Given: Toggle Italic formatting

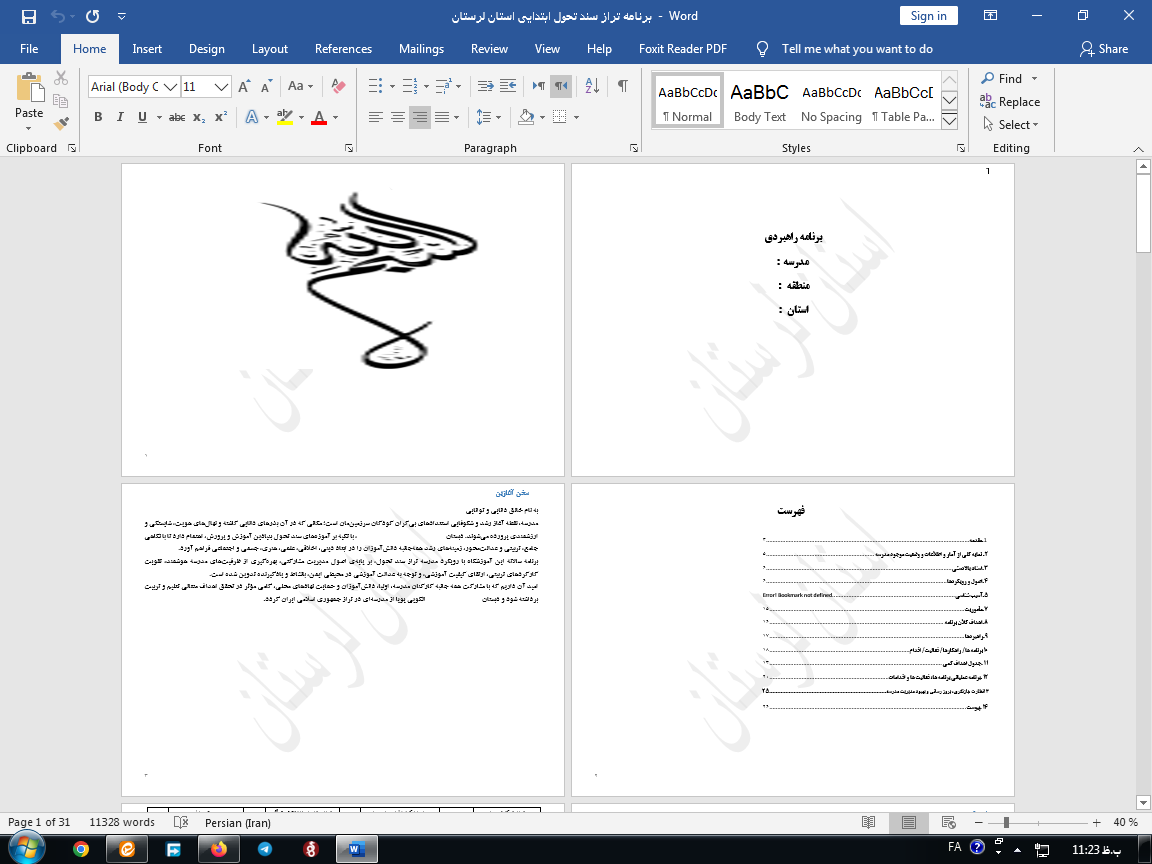Looking at the screenshot, I should coord(120,117).
